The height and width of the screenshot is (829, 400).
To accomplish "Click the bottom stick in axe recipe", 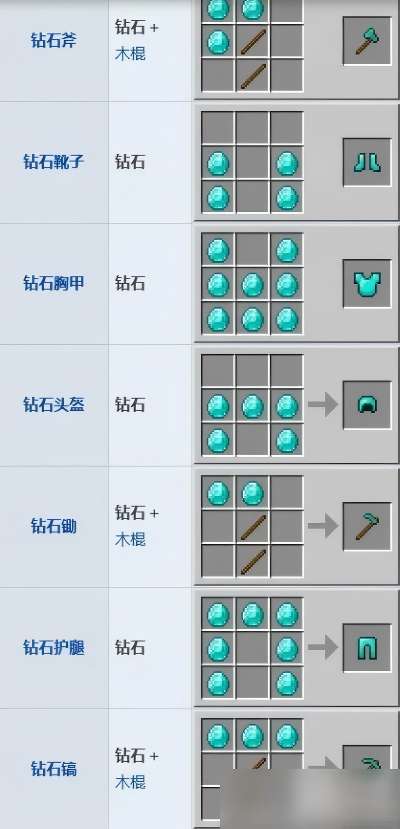I will click(x=253, y=76).
